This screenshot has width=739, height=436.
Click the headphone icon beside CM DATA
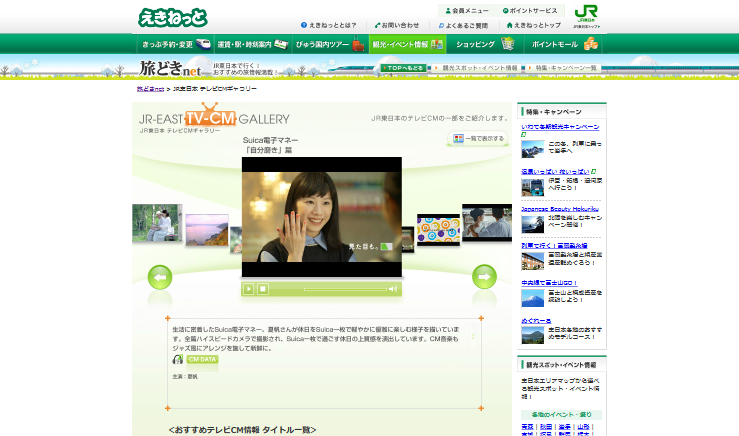(178, 359)
